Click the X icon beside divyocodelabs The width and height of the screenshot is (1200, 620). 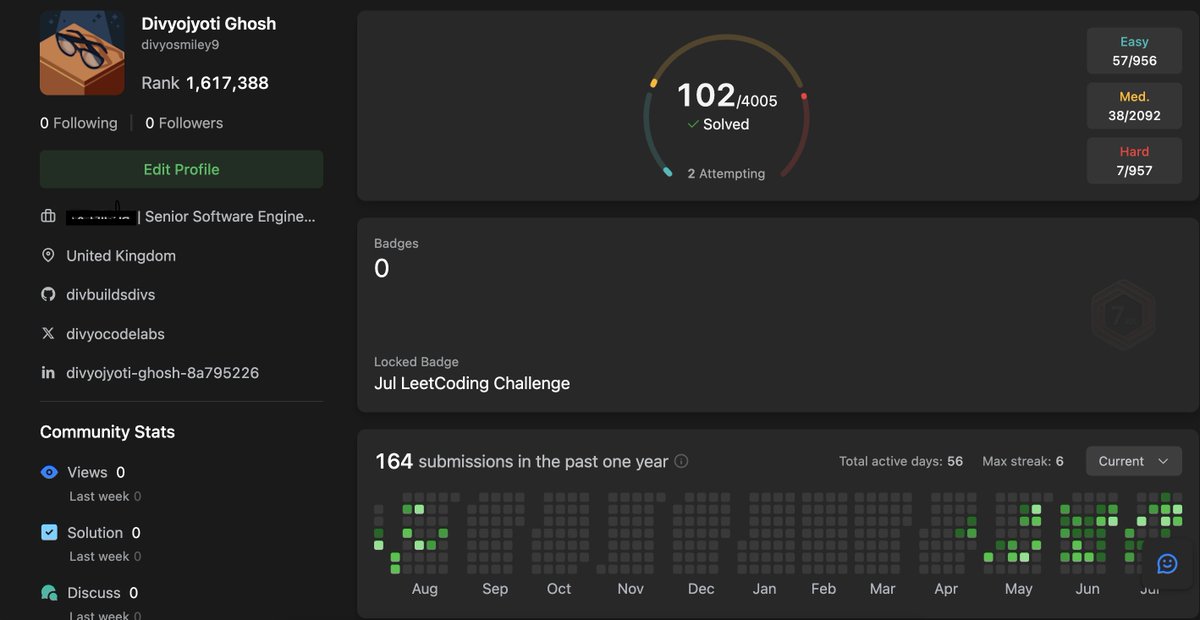[x=48, y=333]
